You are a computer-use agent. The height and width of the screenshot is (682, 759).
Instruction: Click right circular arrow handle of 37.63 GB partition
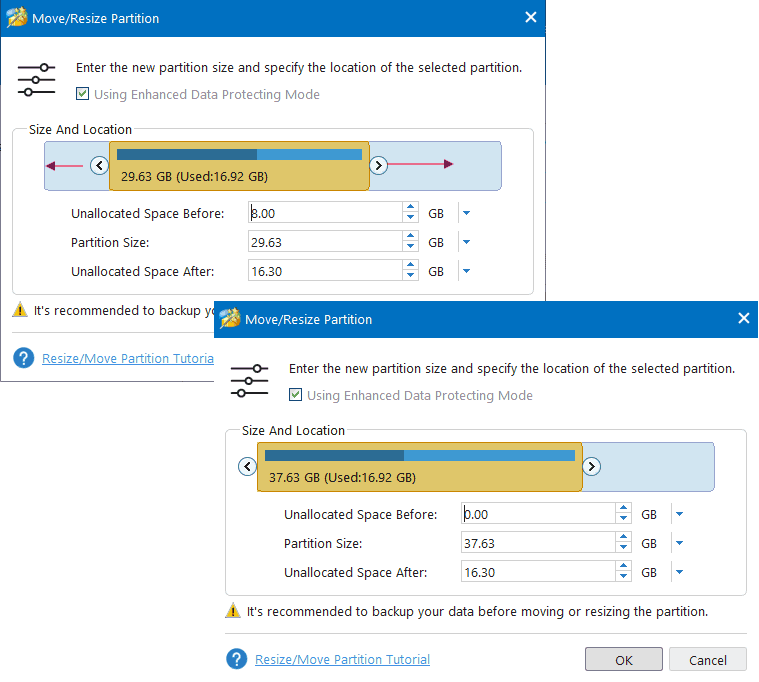[x=591, y=467]
